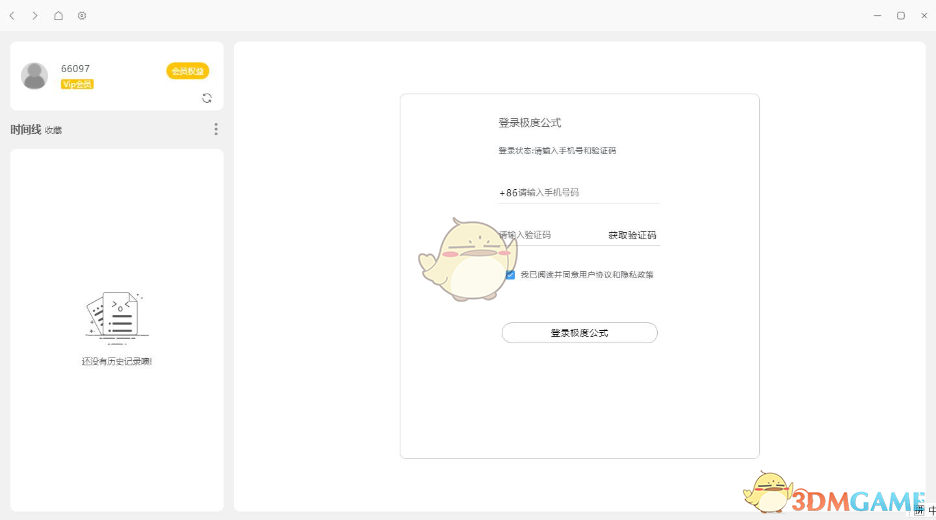The height and width of the screenshot is (520, 936).
Task: Open the settings gear icon
Action: pyautogui.click(x=82, y=16)
